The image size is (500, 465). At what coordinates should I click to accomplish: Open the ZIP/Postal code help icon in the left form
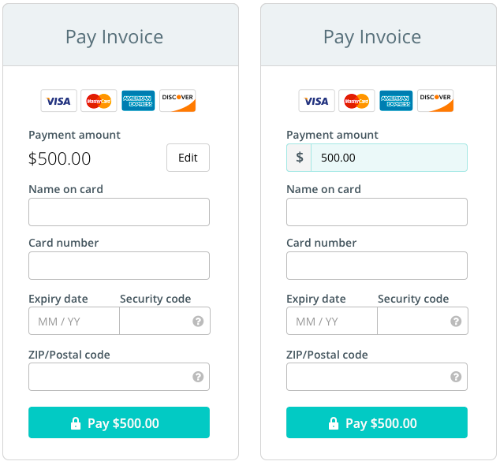tap(198, 377)
